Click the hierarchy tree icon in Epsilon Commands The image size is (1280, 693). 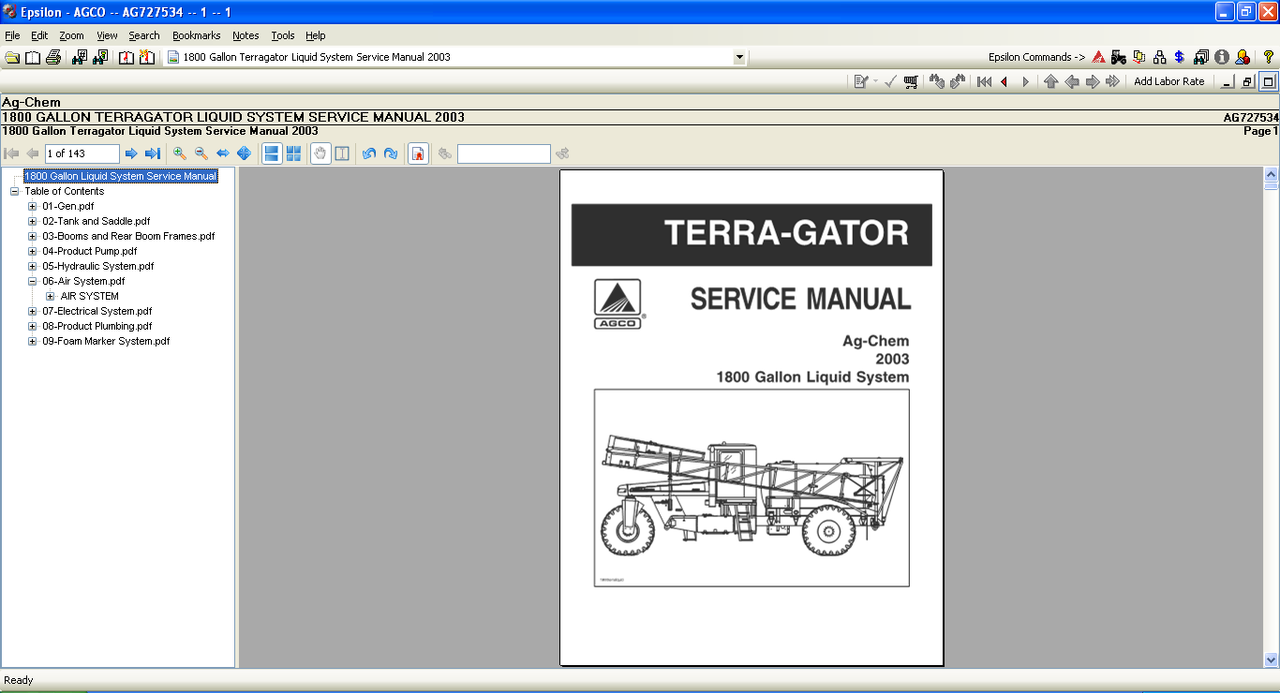[1160, 57]
